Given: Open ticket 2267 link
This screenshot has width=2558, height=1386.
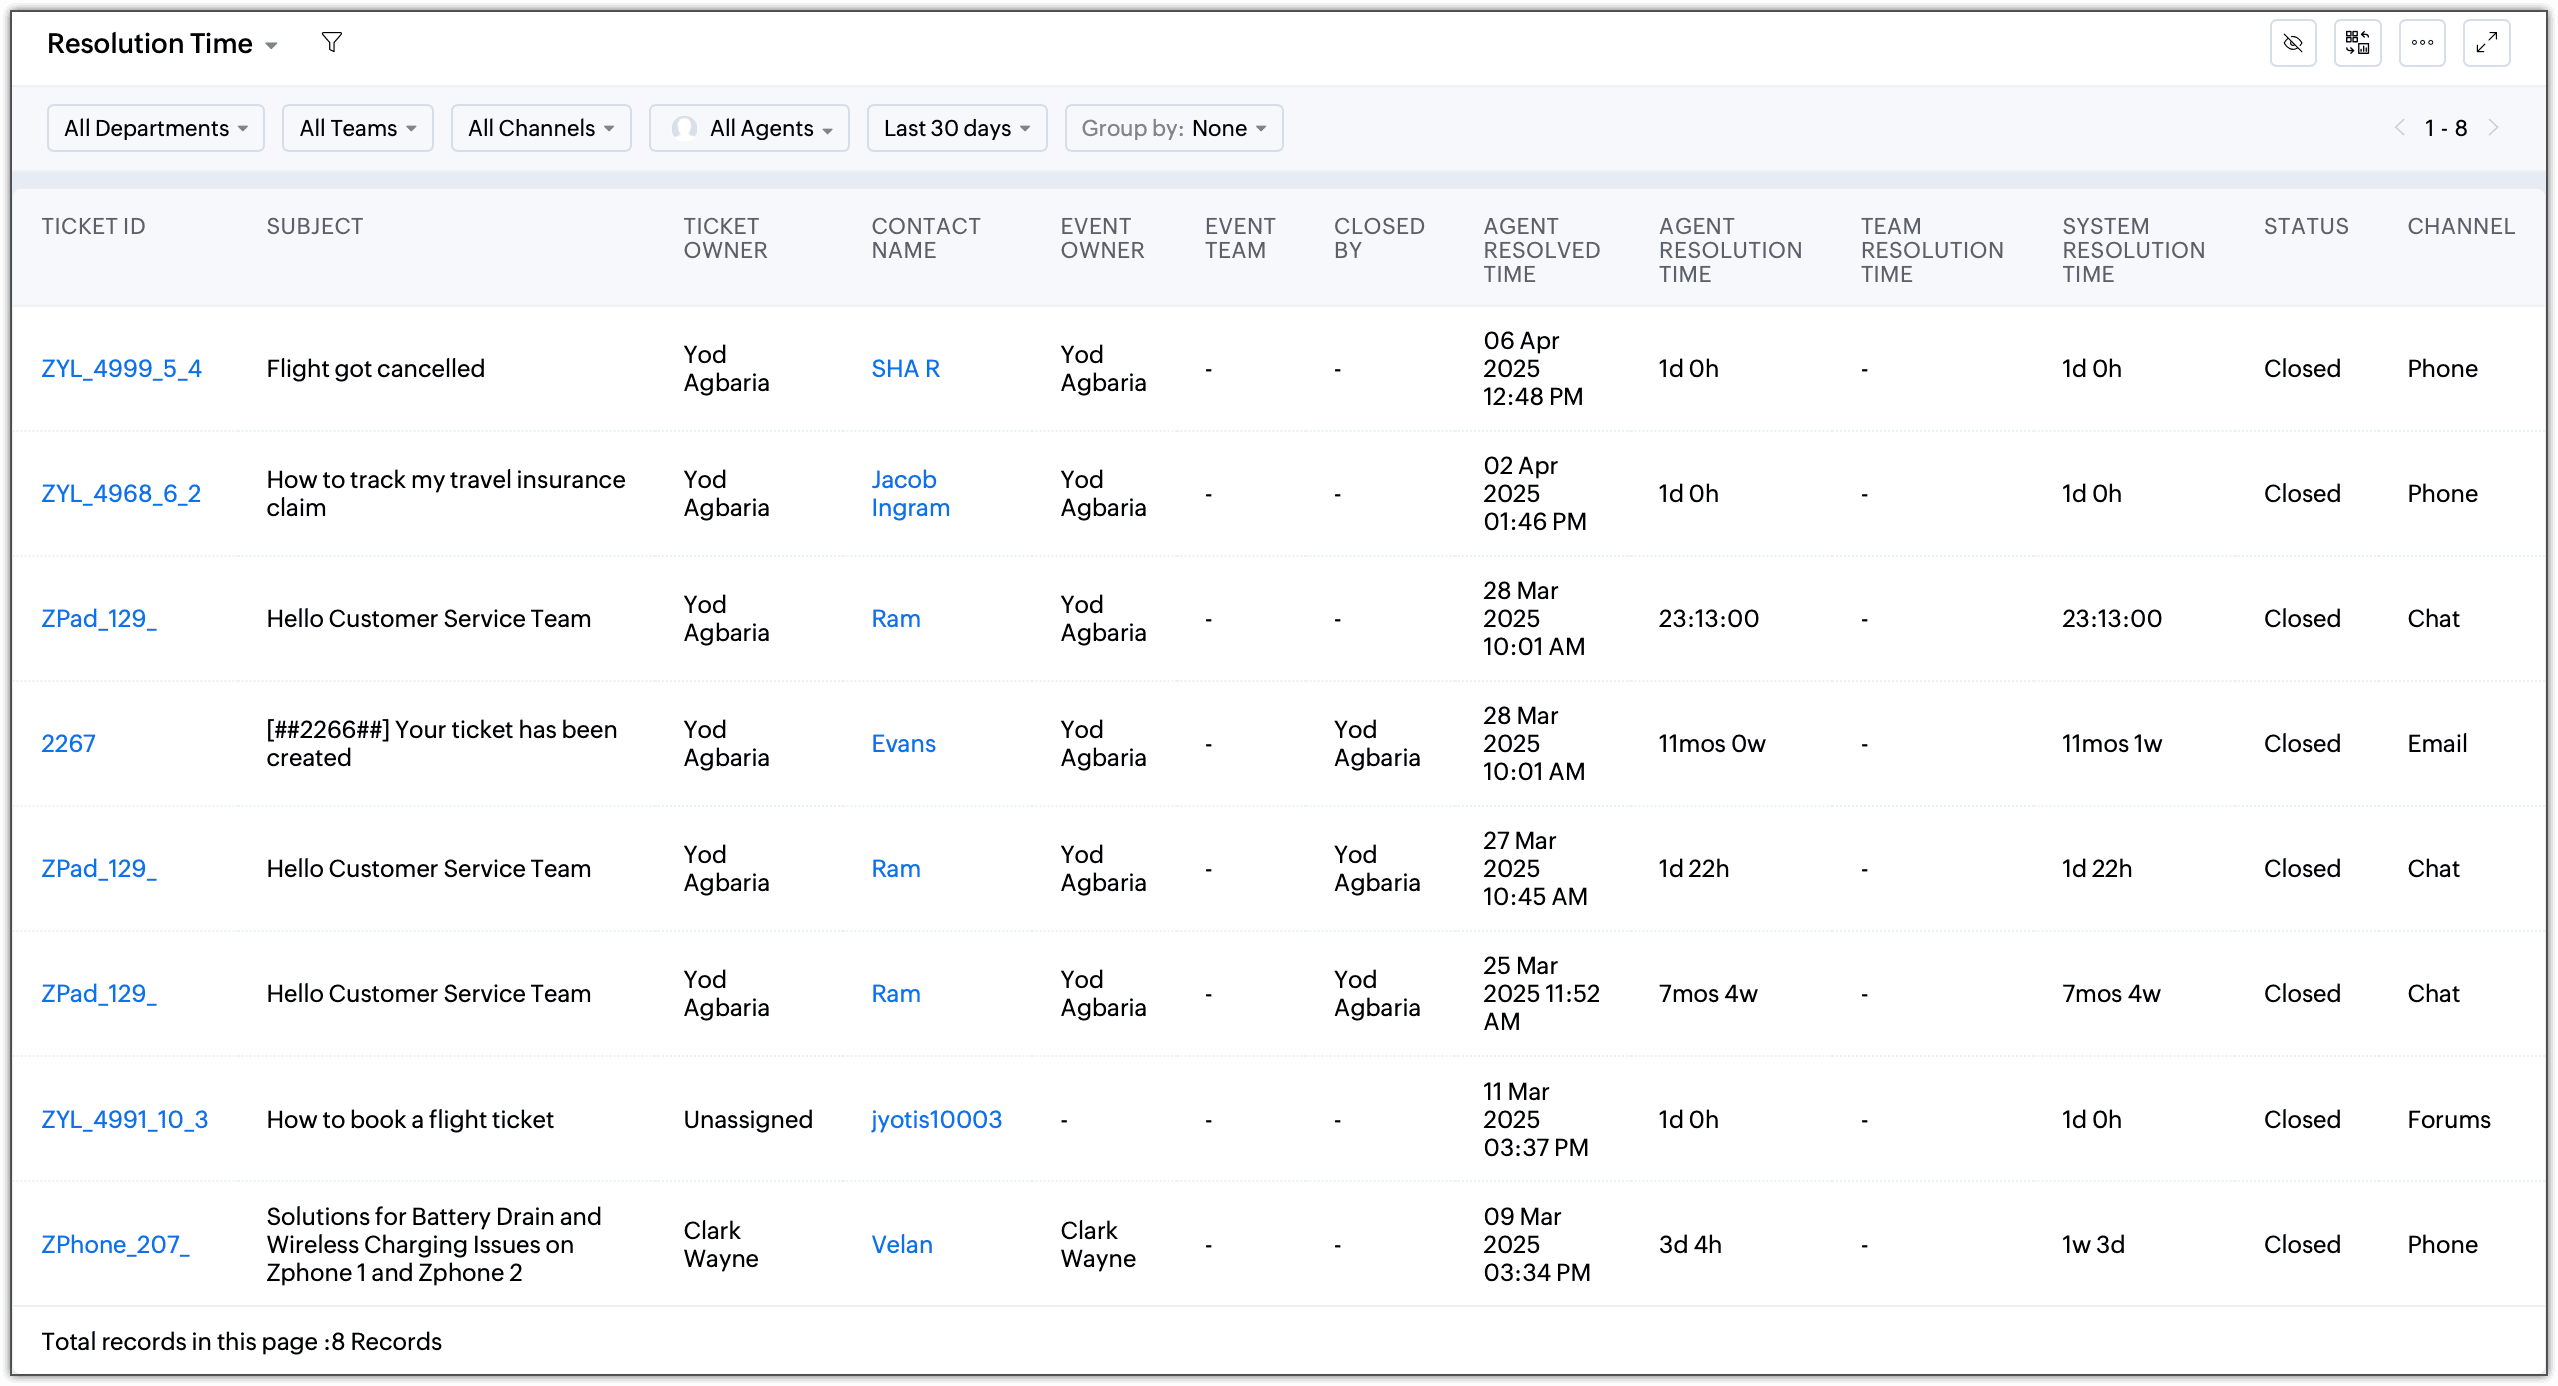Looking at the screenshot, I should (68, 744).
